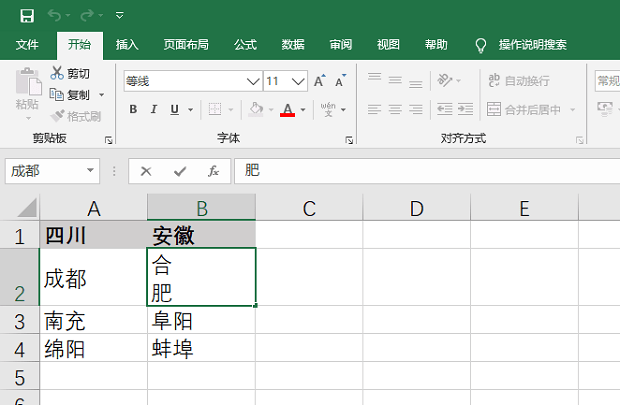Open the 审阅 tab
Viewport: 620px width, 405px height.
(340, 45)
